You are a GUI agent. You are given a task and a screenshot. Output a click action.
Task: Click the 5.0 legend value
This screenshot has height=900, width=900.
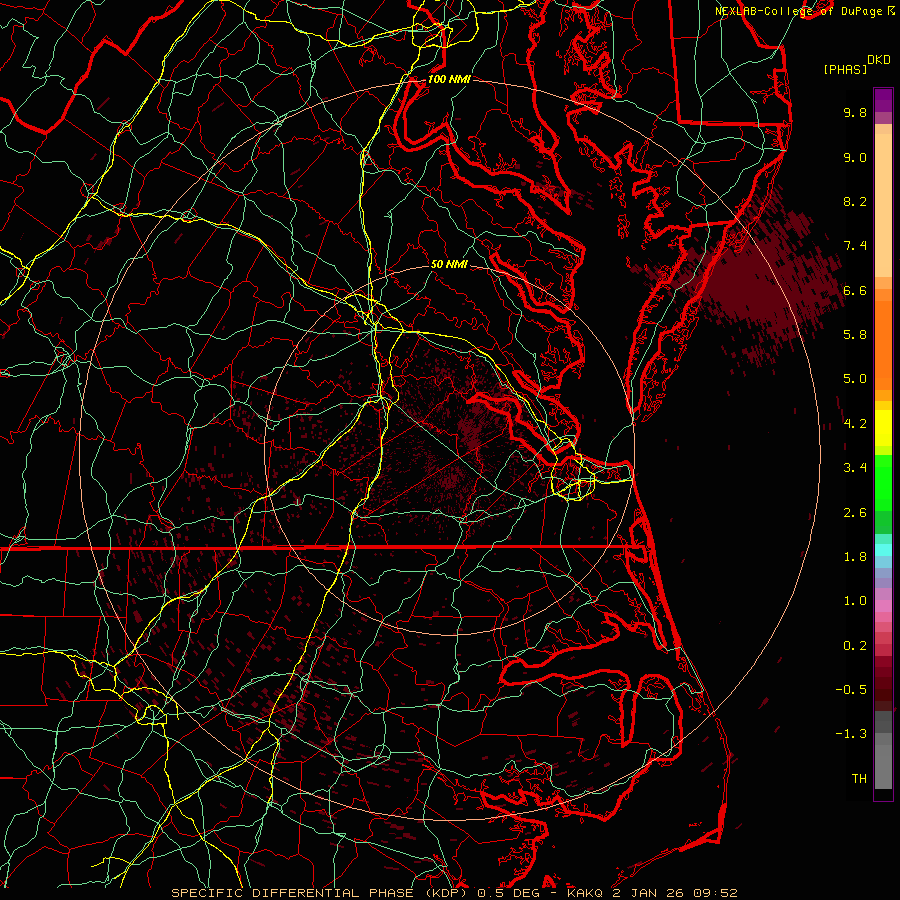point(855,379)
